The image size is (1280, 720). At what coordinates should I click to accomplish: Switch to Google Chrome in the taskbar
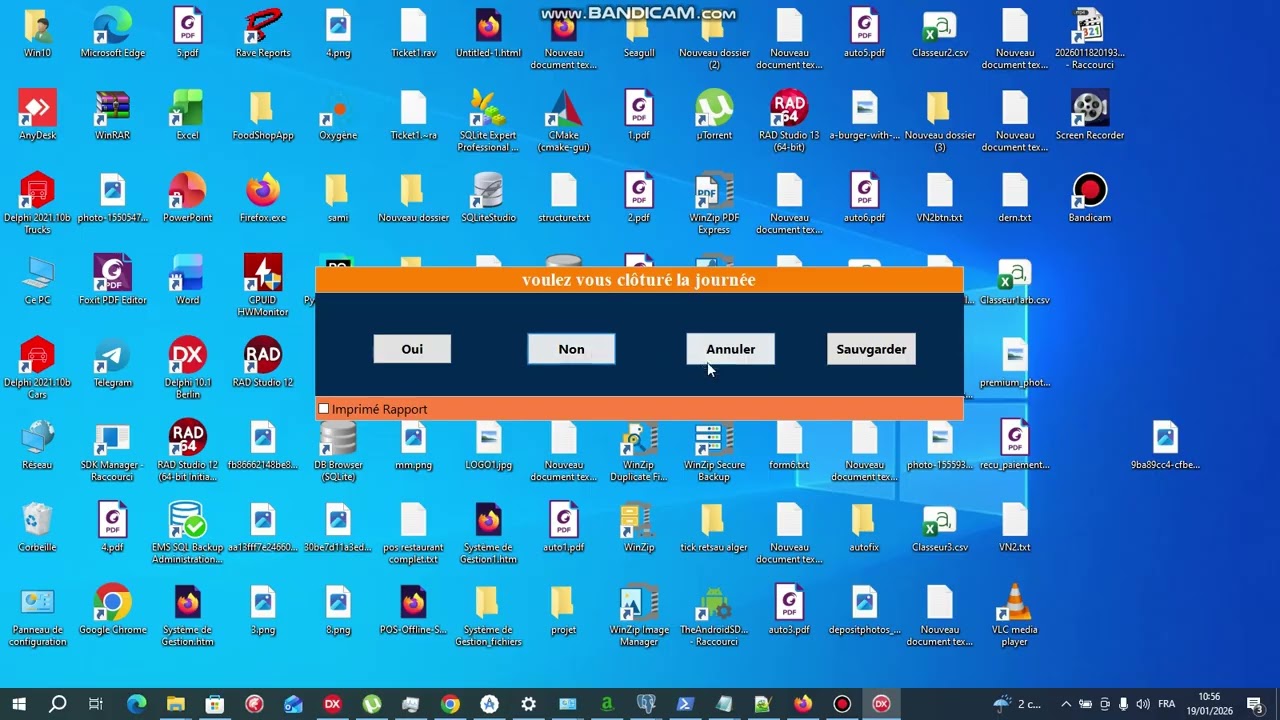click(x=450, y=704)
